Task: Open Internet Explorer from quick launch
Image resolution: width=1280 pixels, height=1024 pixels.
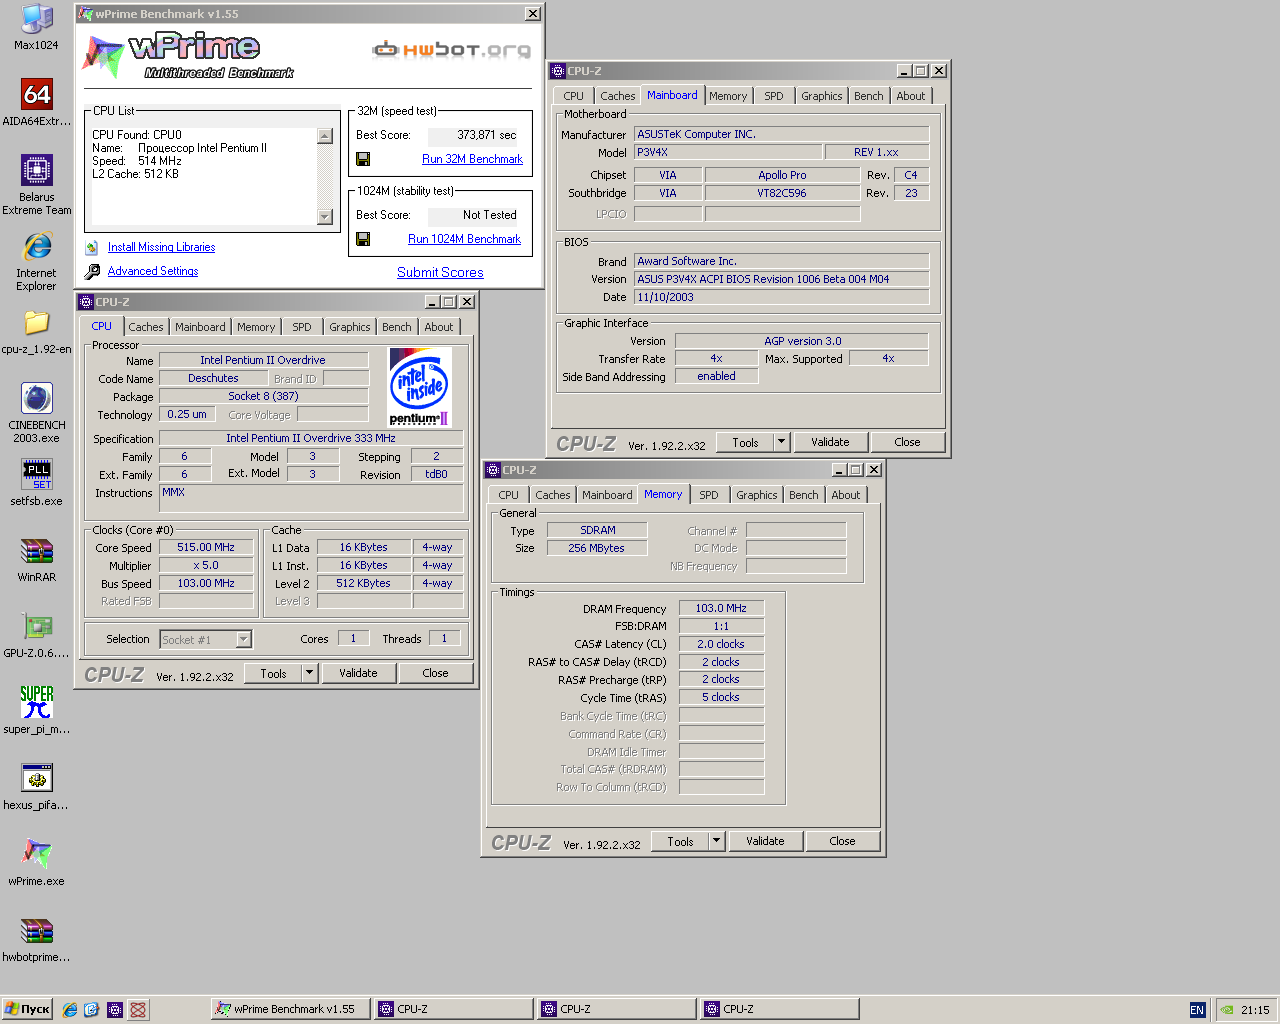Action: click(69, 1010)
